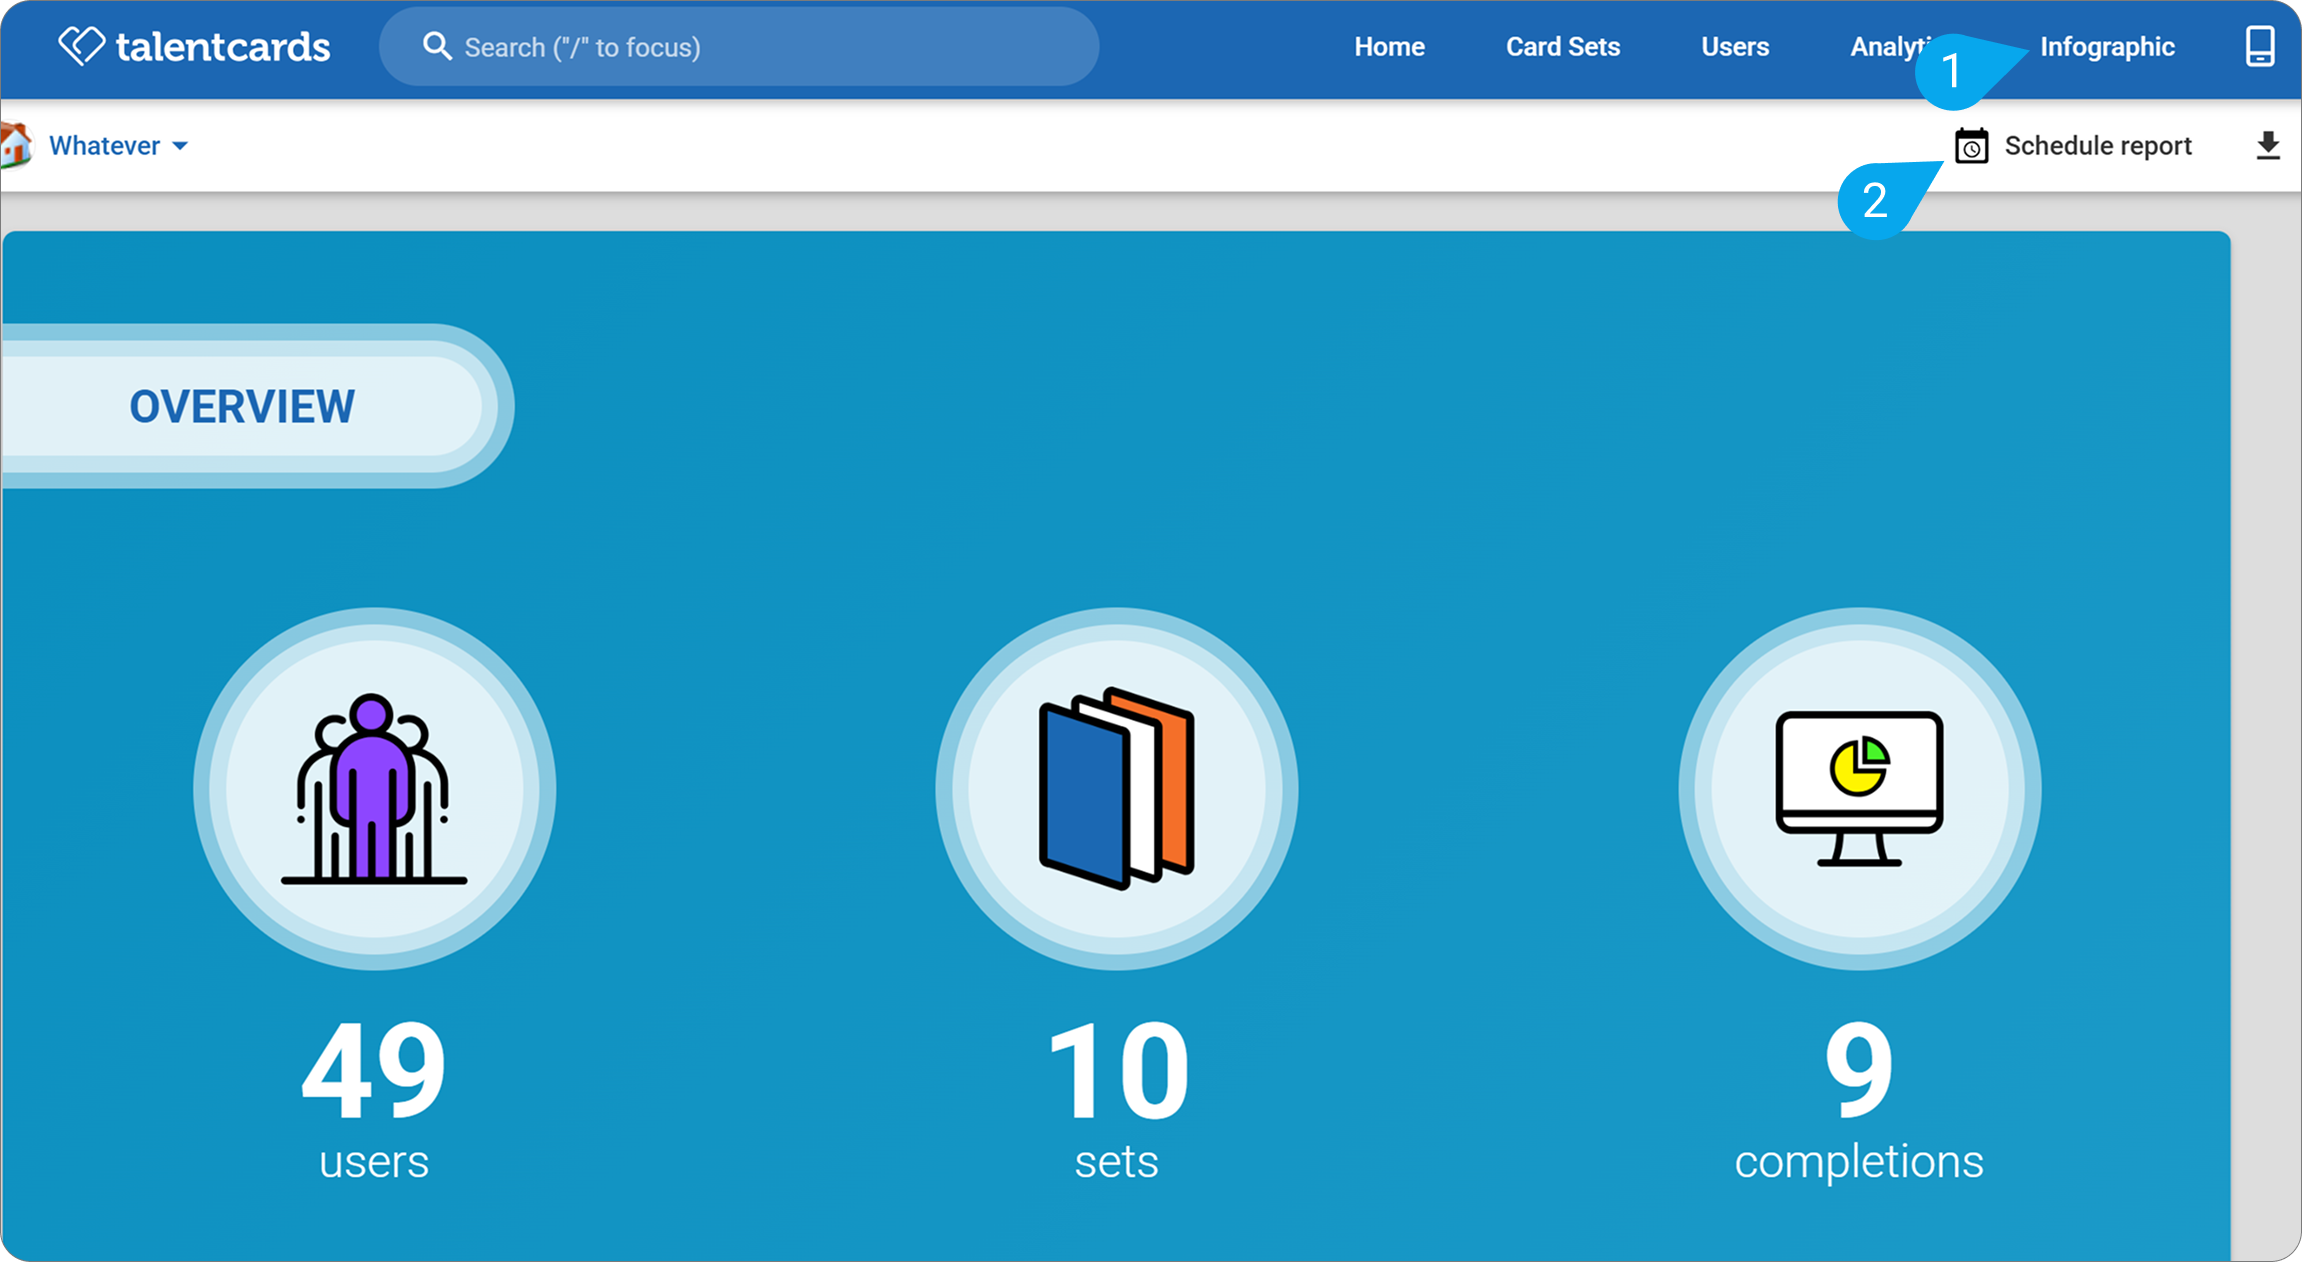This screenshot has height=1262, width=2302.
Task: Open the mobile device preview icon
Action: click(2259, 46)
